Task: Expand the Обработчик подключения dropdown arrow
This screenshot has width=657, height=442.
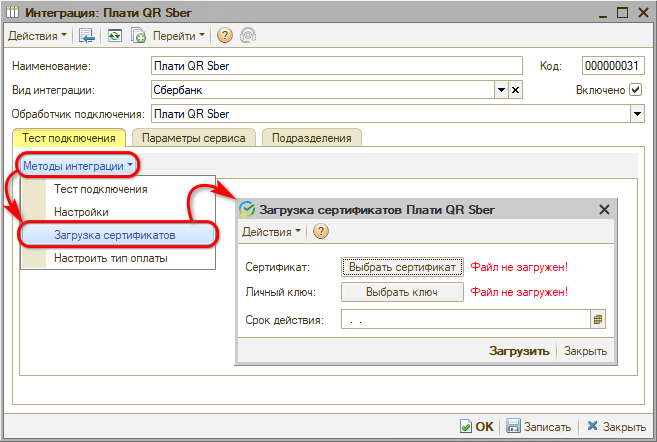Action: point(638,114)
